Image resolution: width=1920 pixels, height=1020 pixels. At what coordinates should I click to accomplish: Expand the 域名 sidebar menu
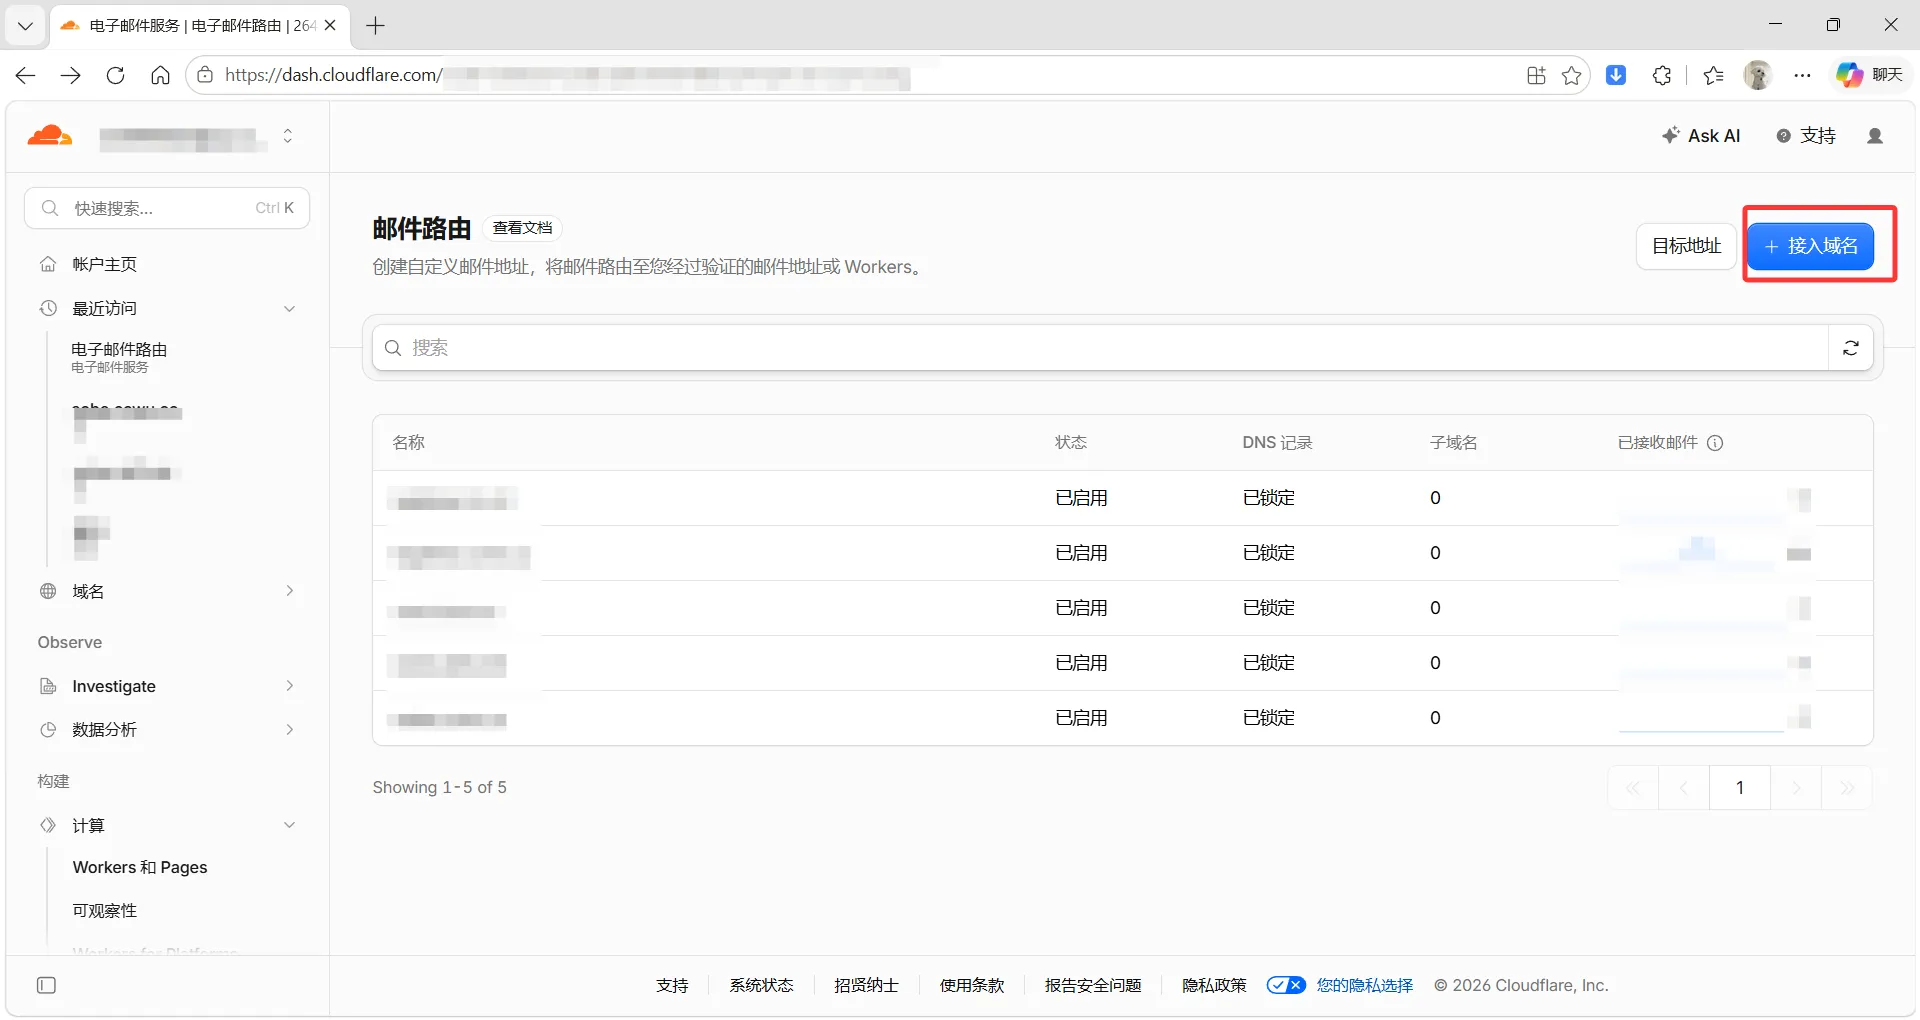[289, 591]
